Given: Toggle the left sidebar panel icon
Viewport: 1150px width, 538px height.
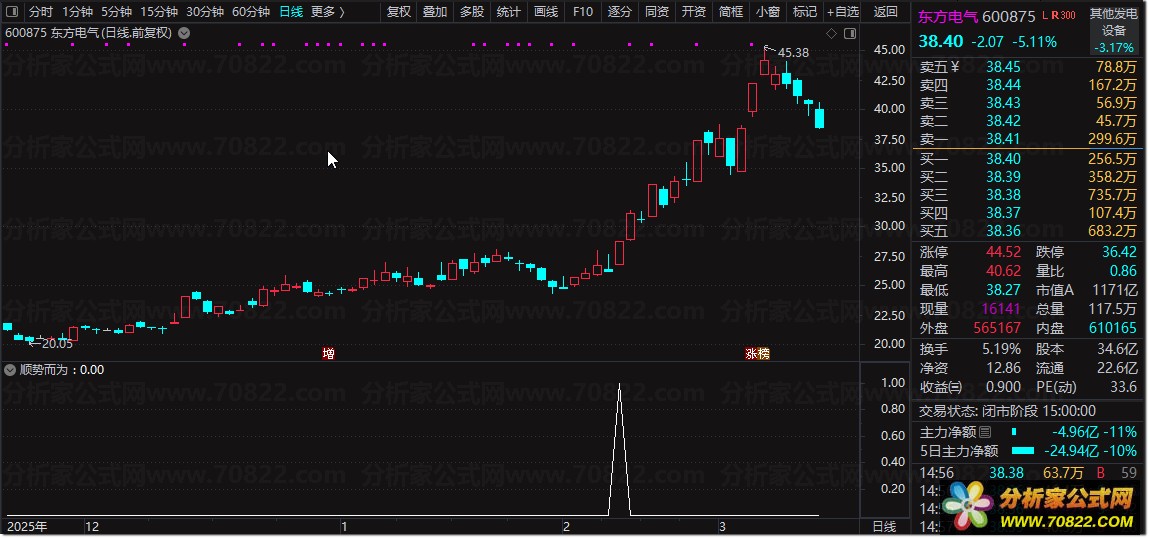Looking at the screenshot, I should coord(12,12).
